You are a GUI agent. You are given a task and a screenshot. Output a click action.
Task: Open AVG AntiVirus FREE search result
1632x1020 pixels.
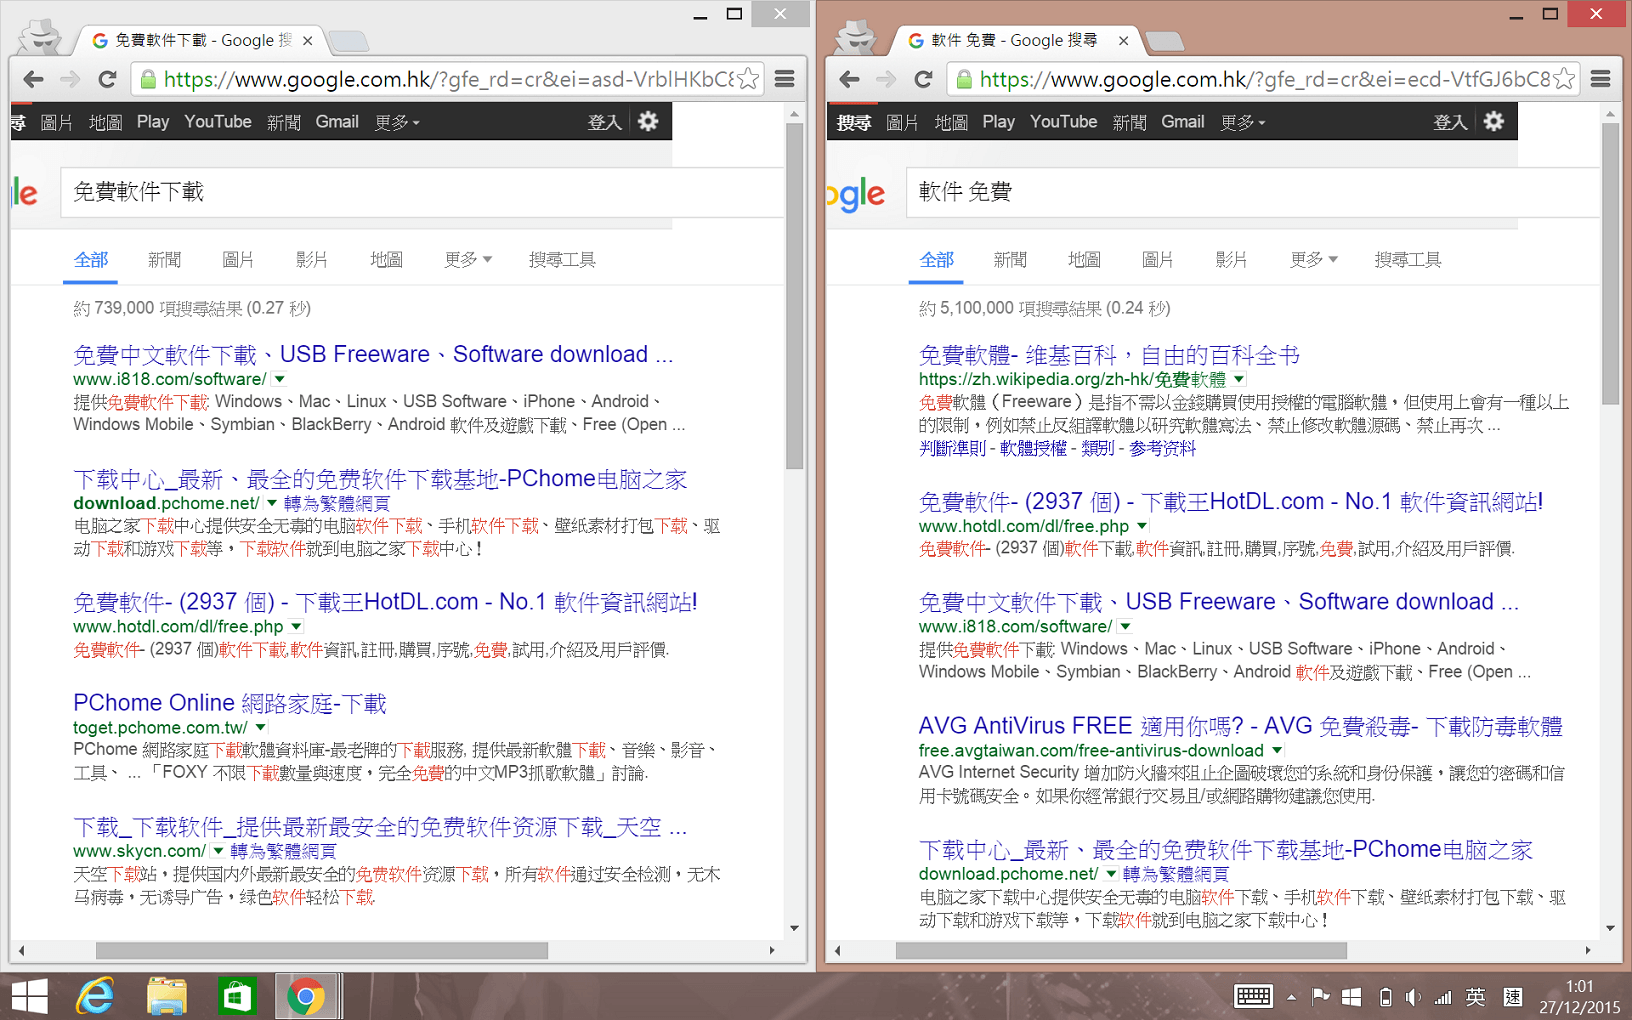pos(1240,726)
